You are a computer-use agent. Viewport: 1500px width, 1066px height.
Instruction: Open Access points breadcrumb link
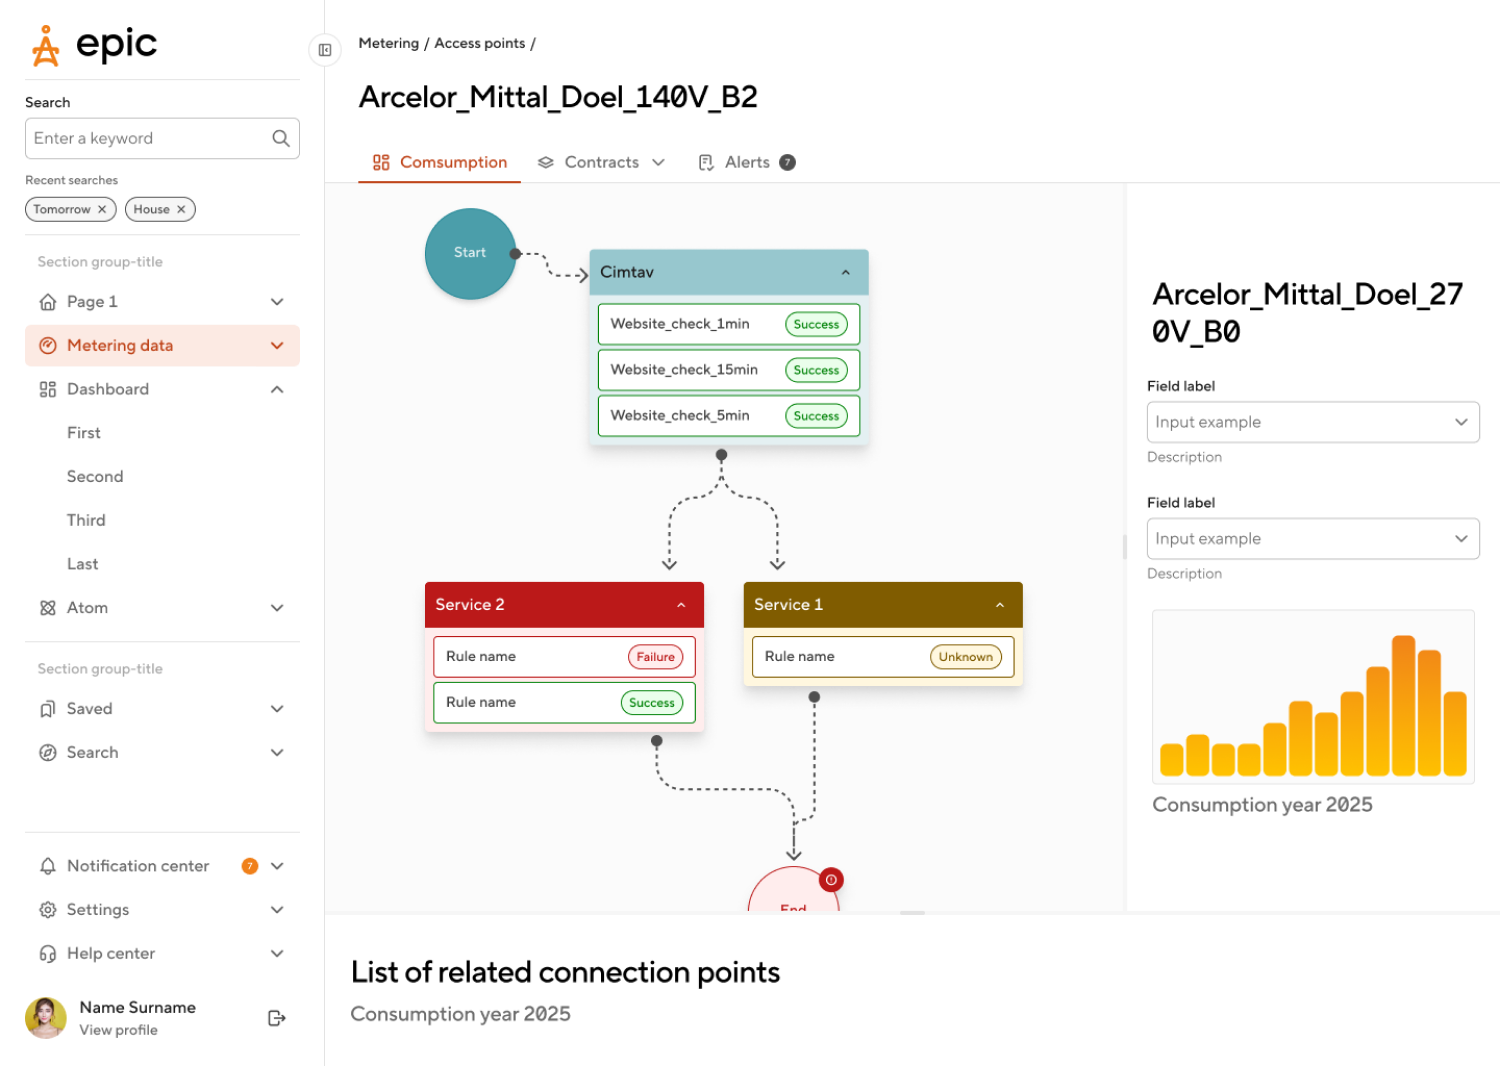(480, 43)
